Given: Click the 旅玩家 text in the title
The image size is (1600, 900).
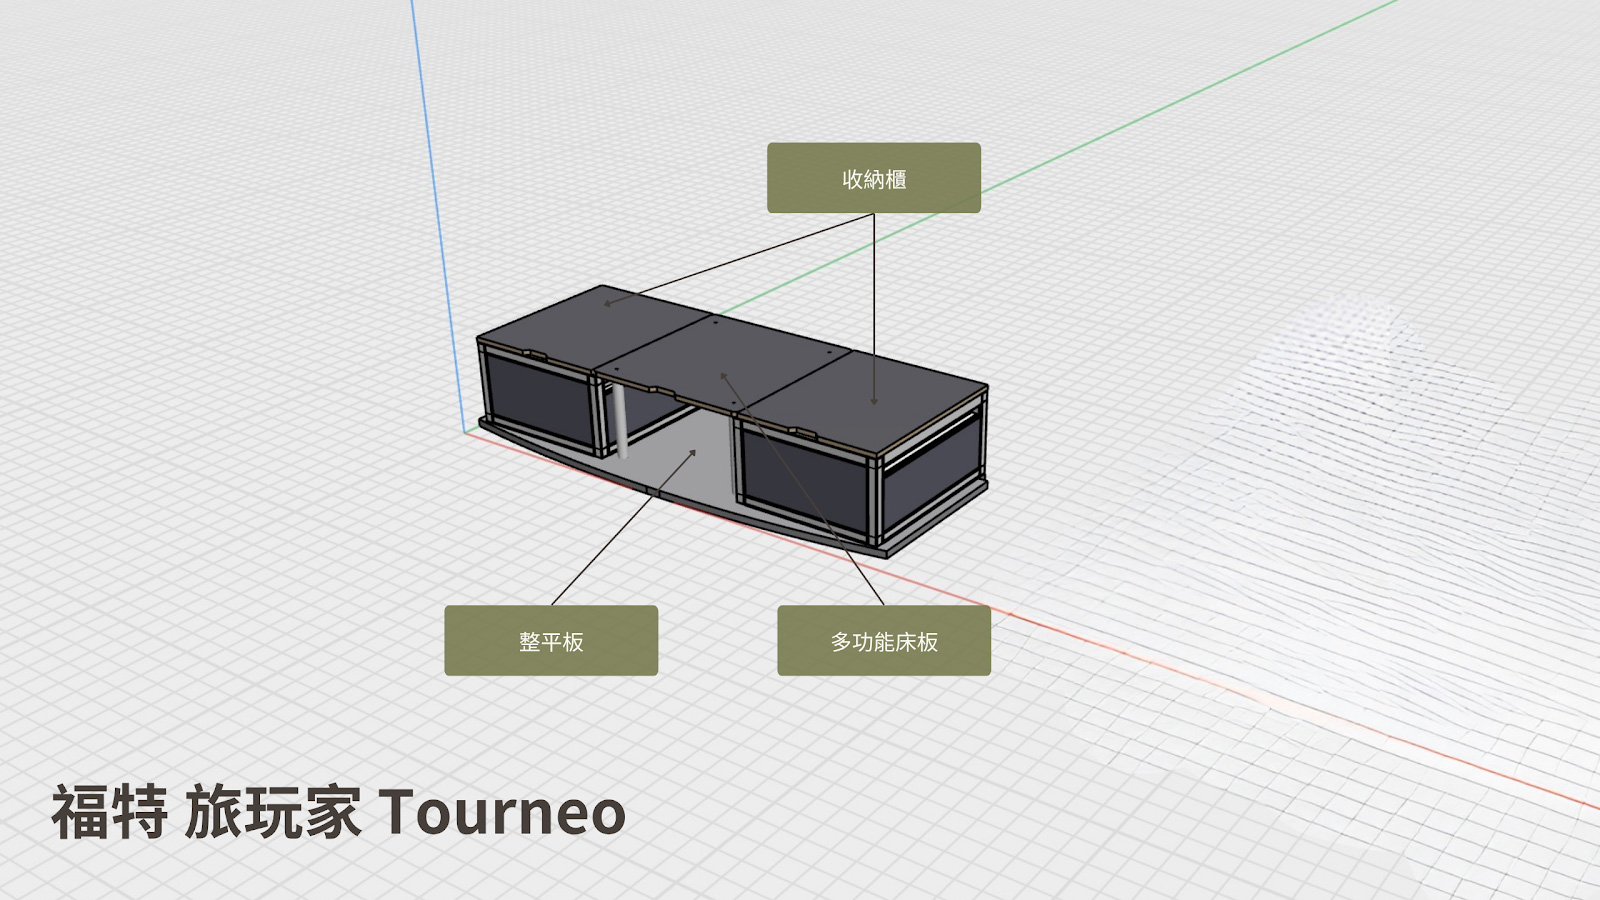Looking at the screenshot, I should point(273,811).
